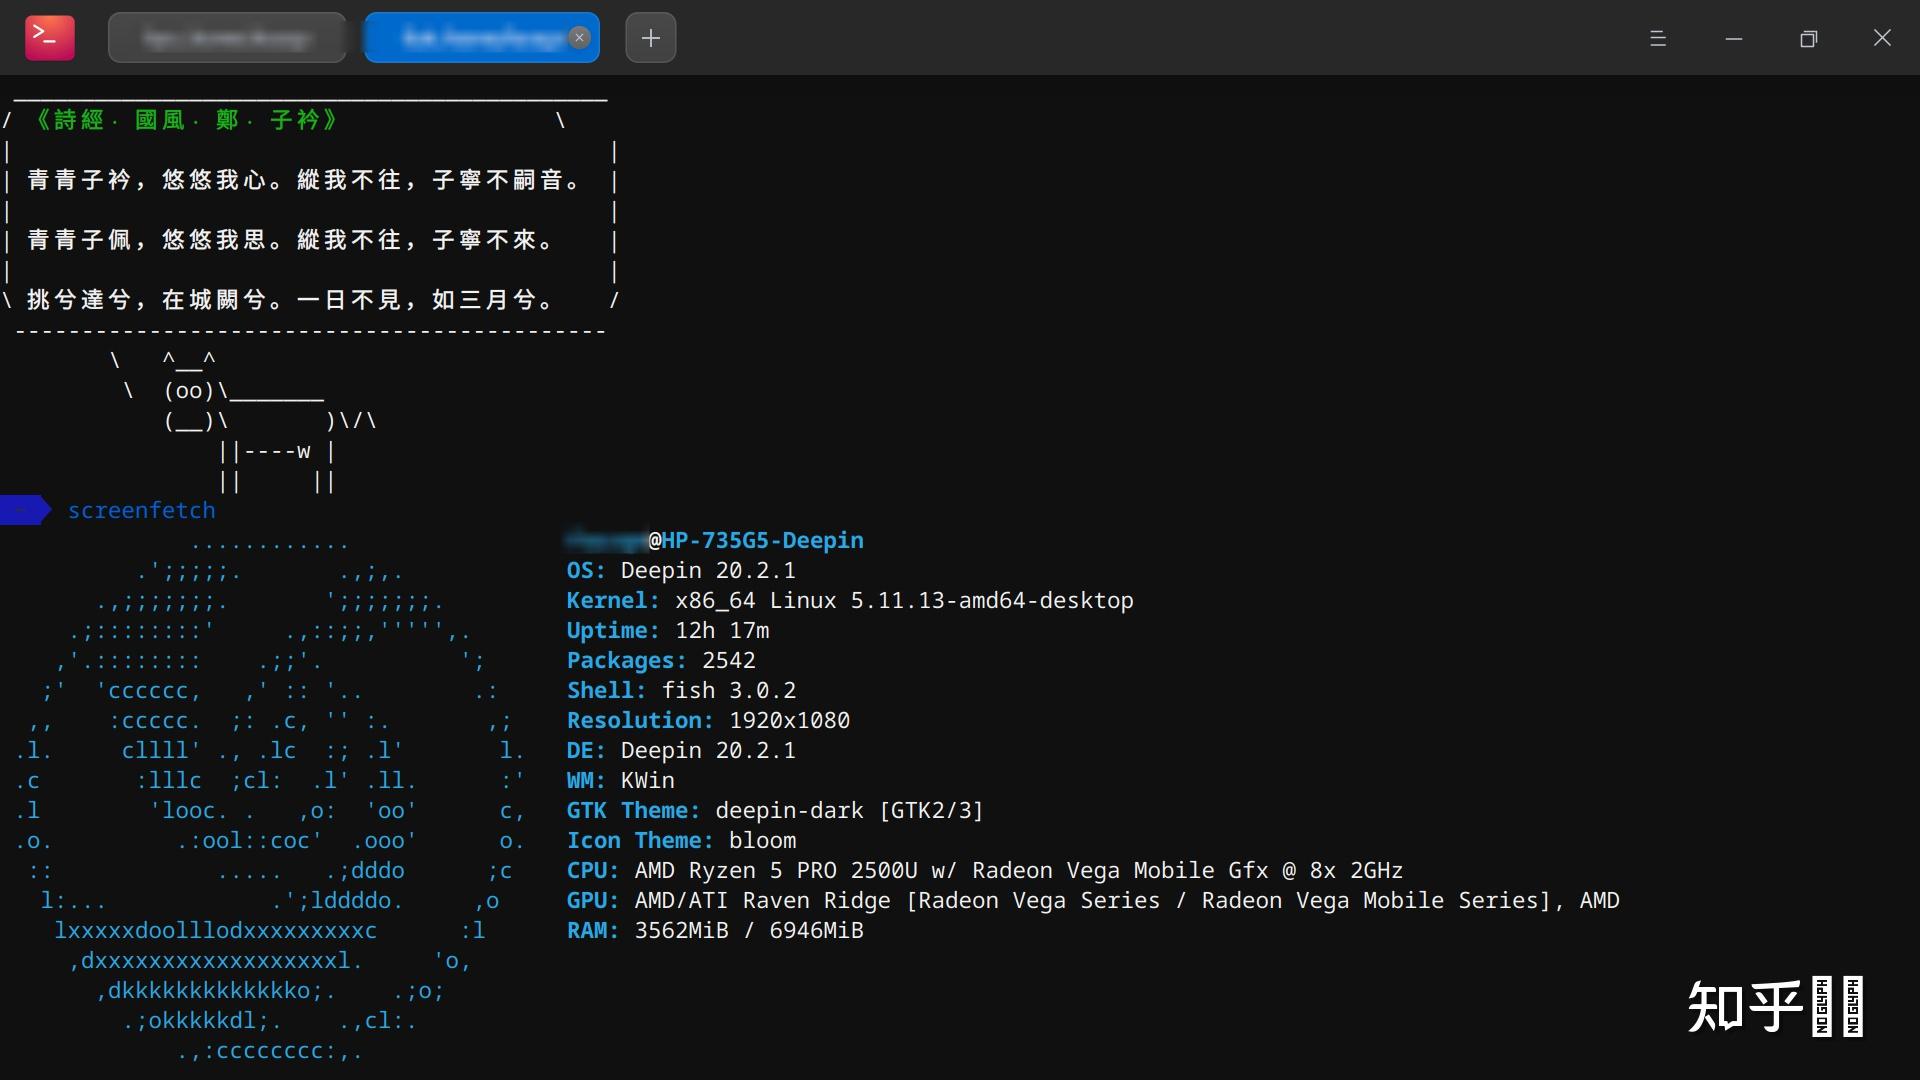Open the terminal hamburger menu
1920x1080 pixels.
1658,38
